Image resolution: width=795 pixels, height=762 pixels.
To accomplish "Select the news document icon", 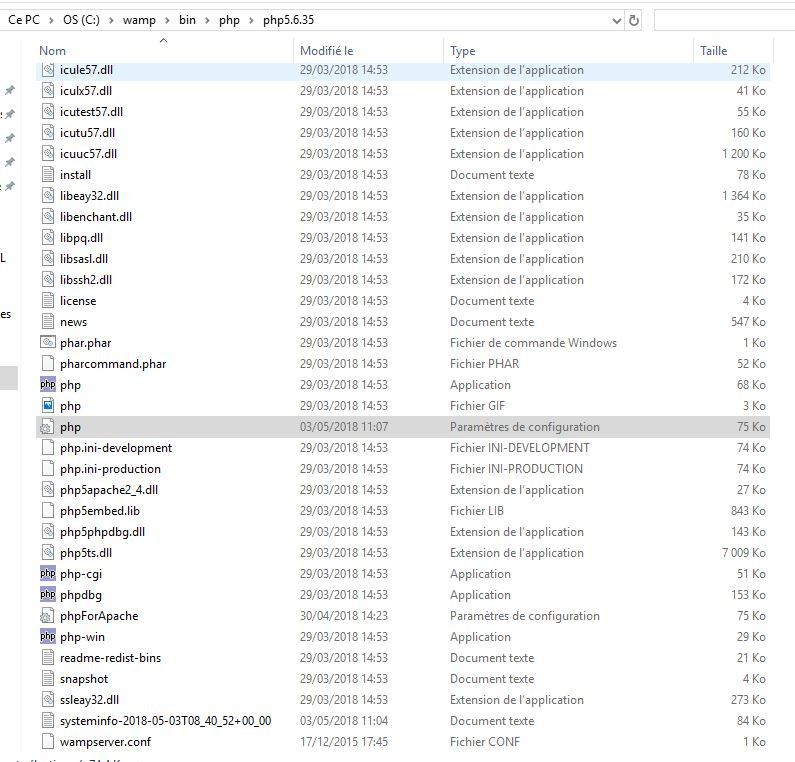I will [48, 322].
